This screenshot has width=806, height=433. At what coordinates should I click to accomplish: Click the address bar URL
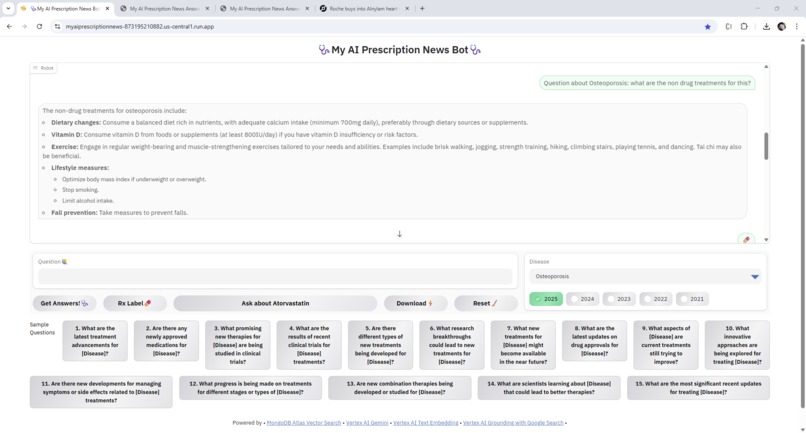coord(140,27)
